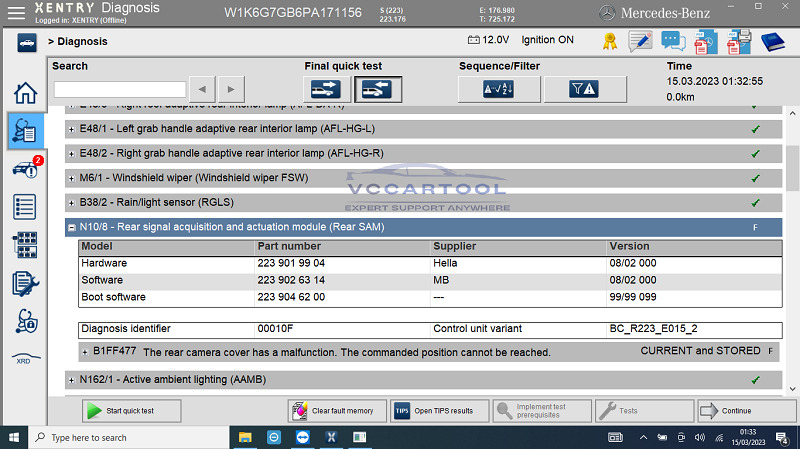Click diagnosis identifier value 00010F

[275, 329]
